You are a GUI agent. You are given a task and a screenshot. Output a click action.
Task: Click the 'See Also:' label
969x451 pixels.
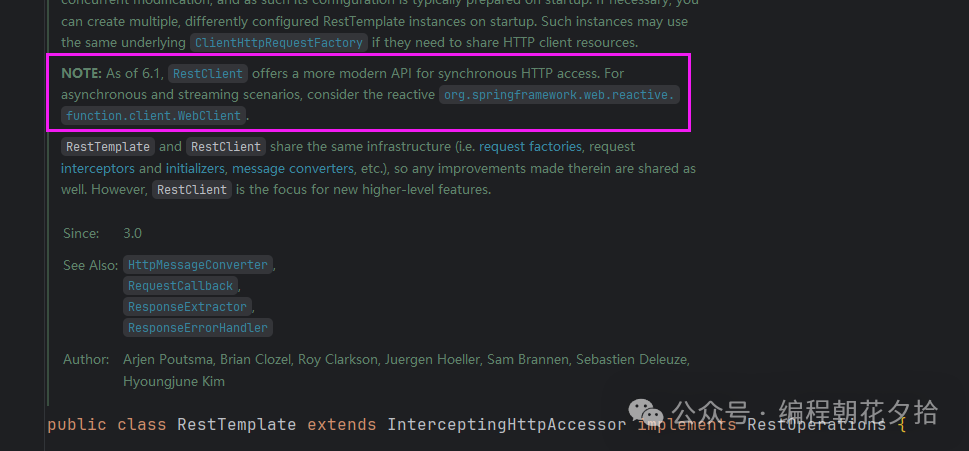coord(90,265)
